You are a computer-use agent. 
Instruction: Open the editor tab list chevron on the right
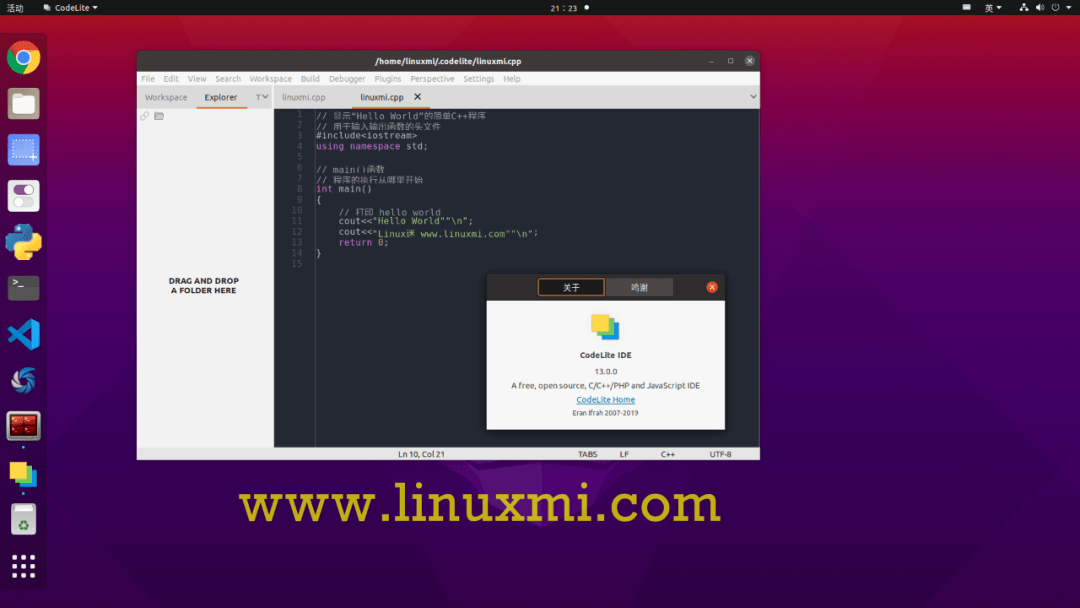[x=755, y=97]
